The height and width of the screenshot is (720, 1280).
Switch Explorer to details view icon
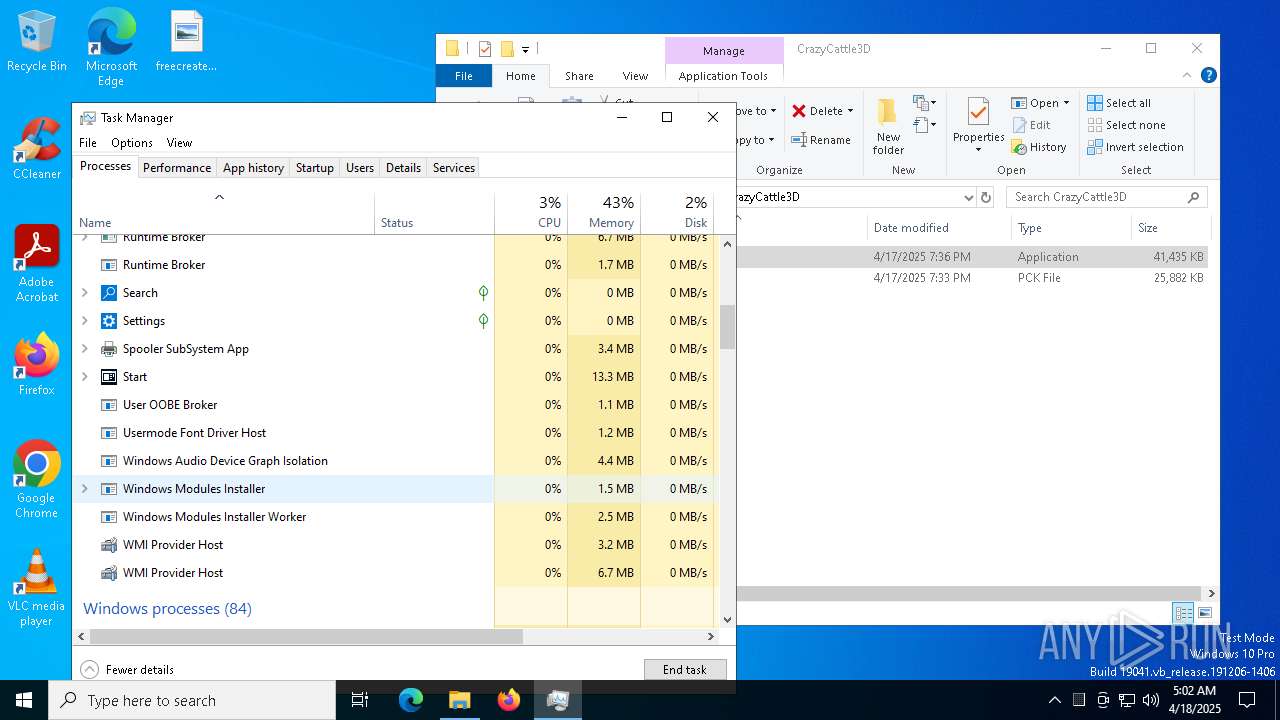pos(1184,613)
